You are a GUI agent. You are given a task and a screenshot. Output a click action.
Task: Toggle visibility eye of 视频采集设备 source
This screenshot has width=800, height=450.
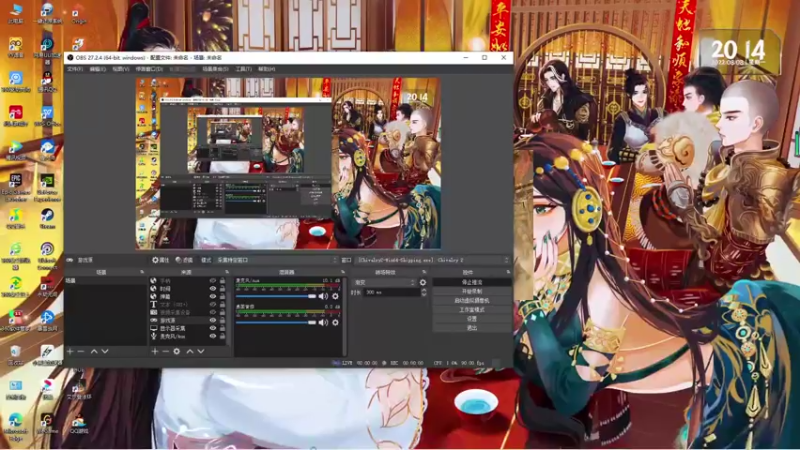coord(213,312)
